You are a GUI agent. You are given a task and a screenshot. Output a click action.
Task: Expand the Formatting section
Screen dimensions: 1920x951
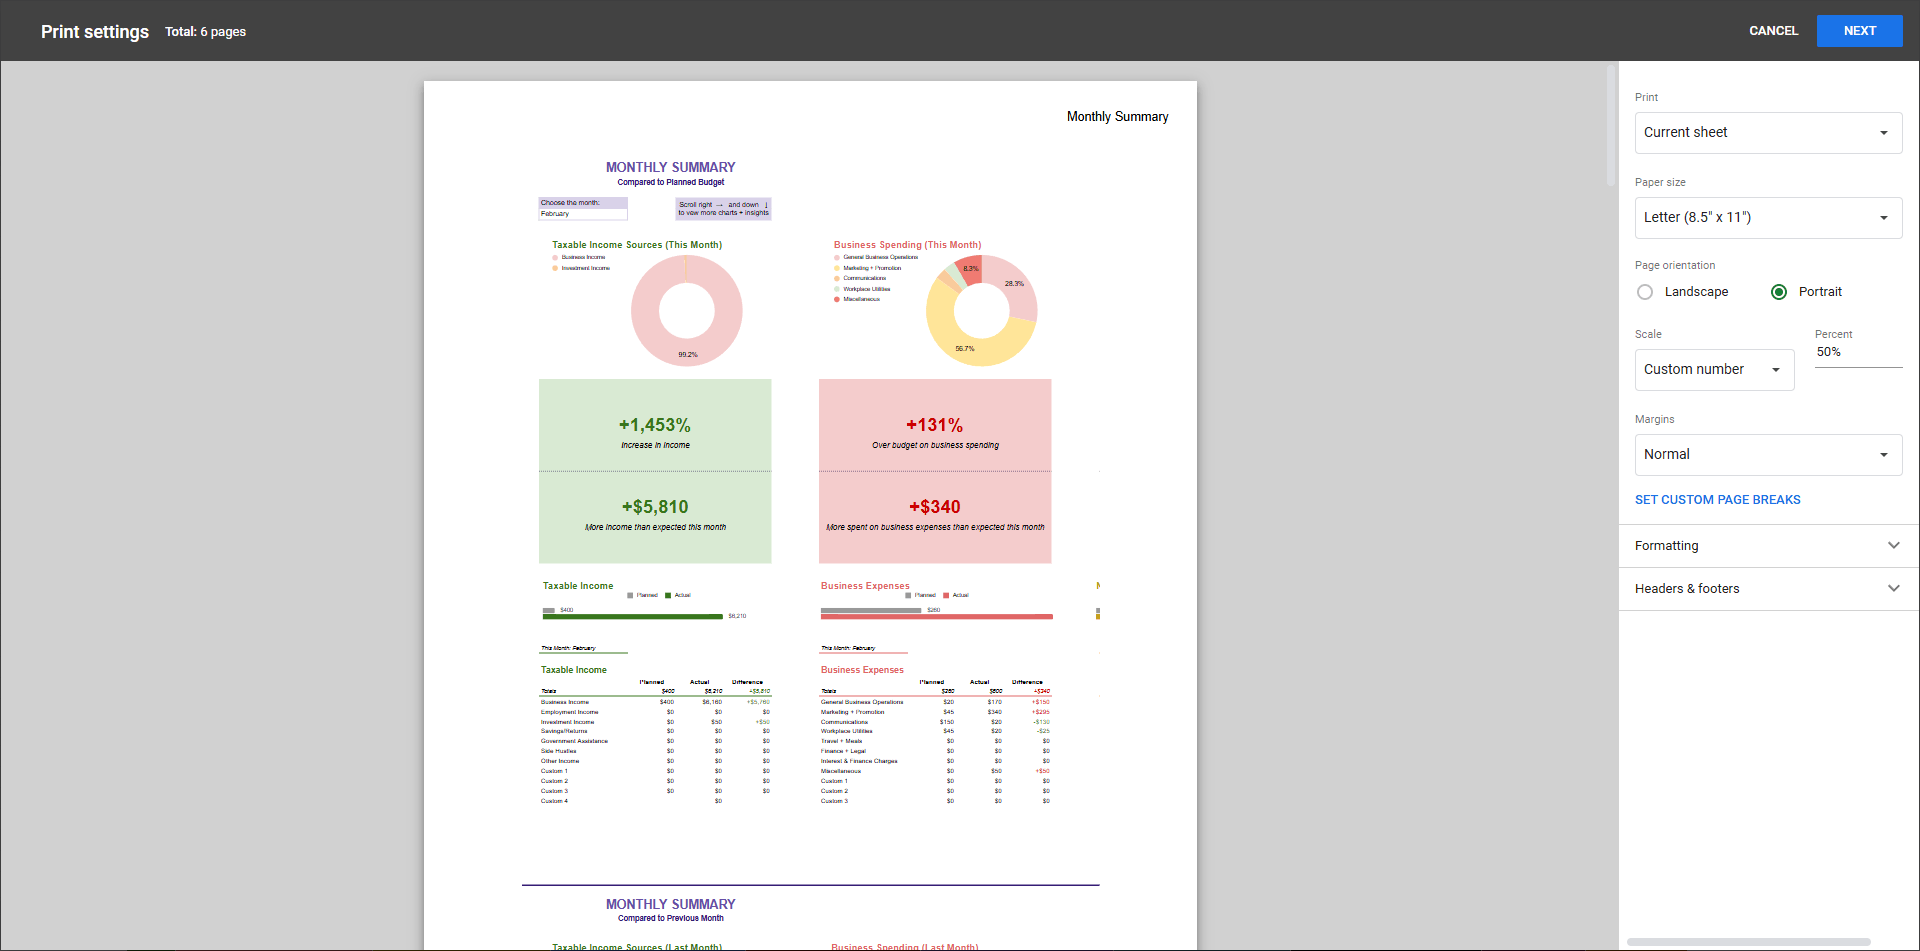pos(1768,546)
